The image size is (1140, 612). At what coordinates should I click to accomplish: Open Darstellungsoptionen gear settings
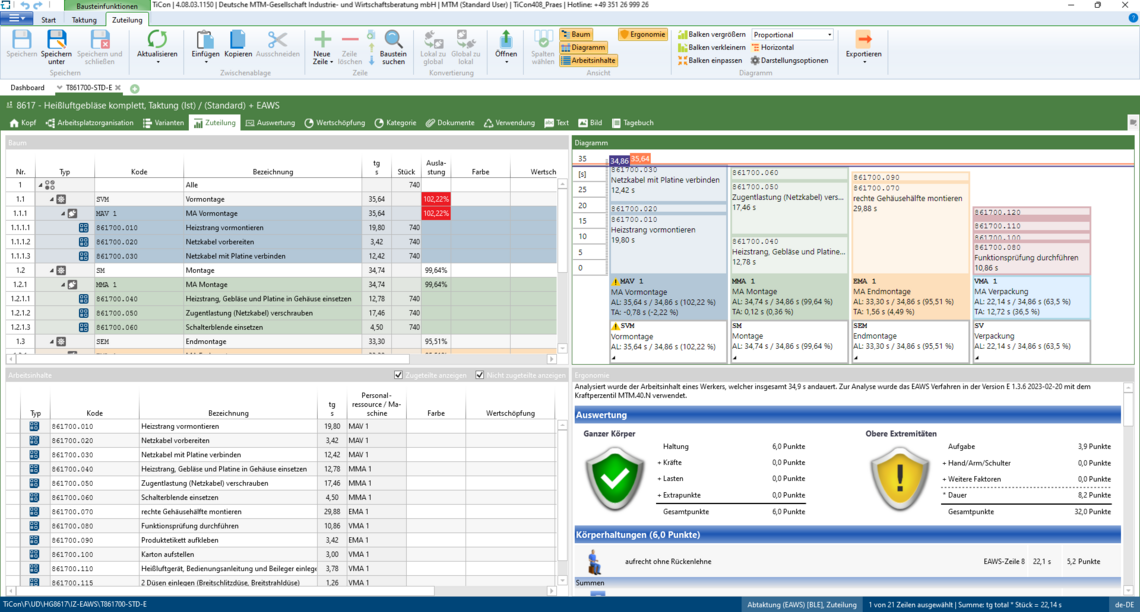789,61
